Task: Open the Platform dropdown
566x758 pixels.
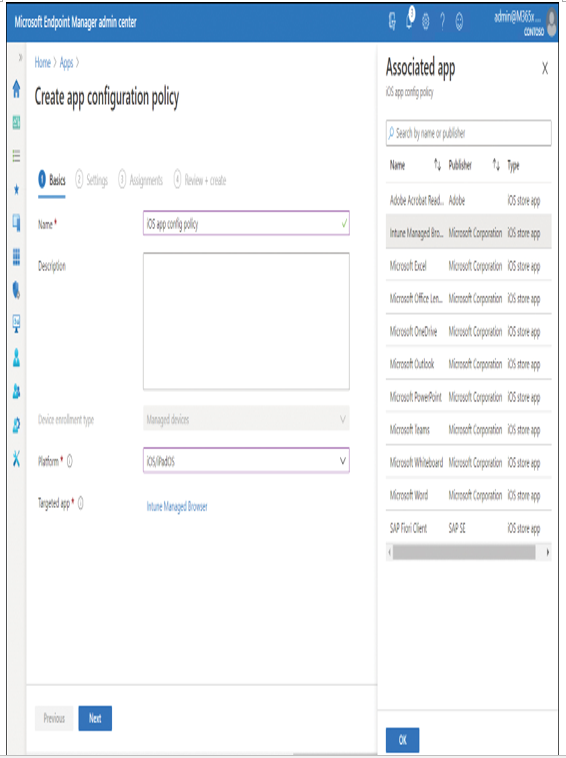Action: [246, 461]
